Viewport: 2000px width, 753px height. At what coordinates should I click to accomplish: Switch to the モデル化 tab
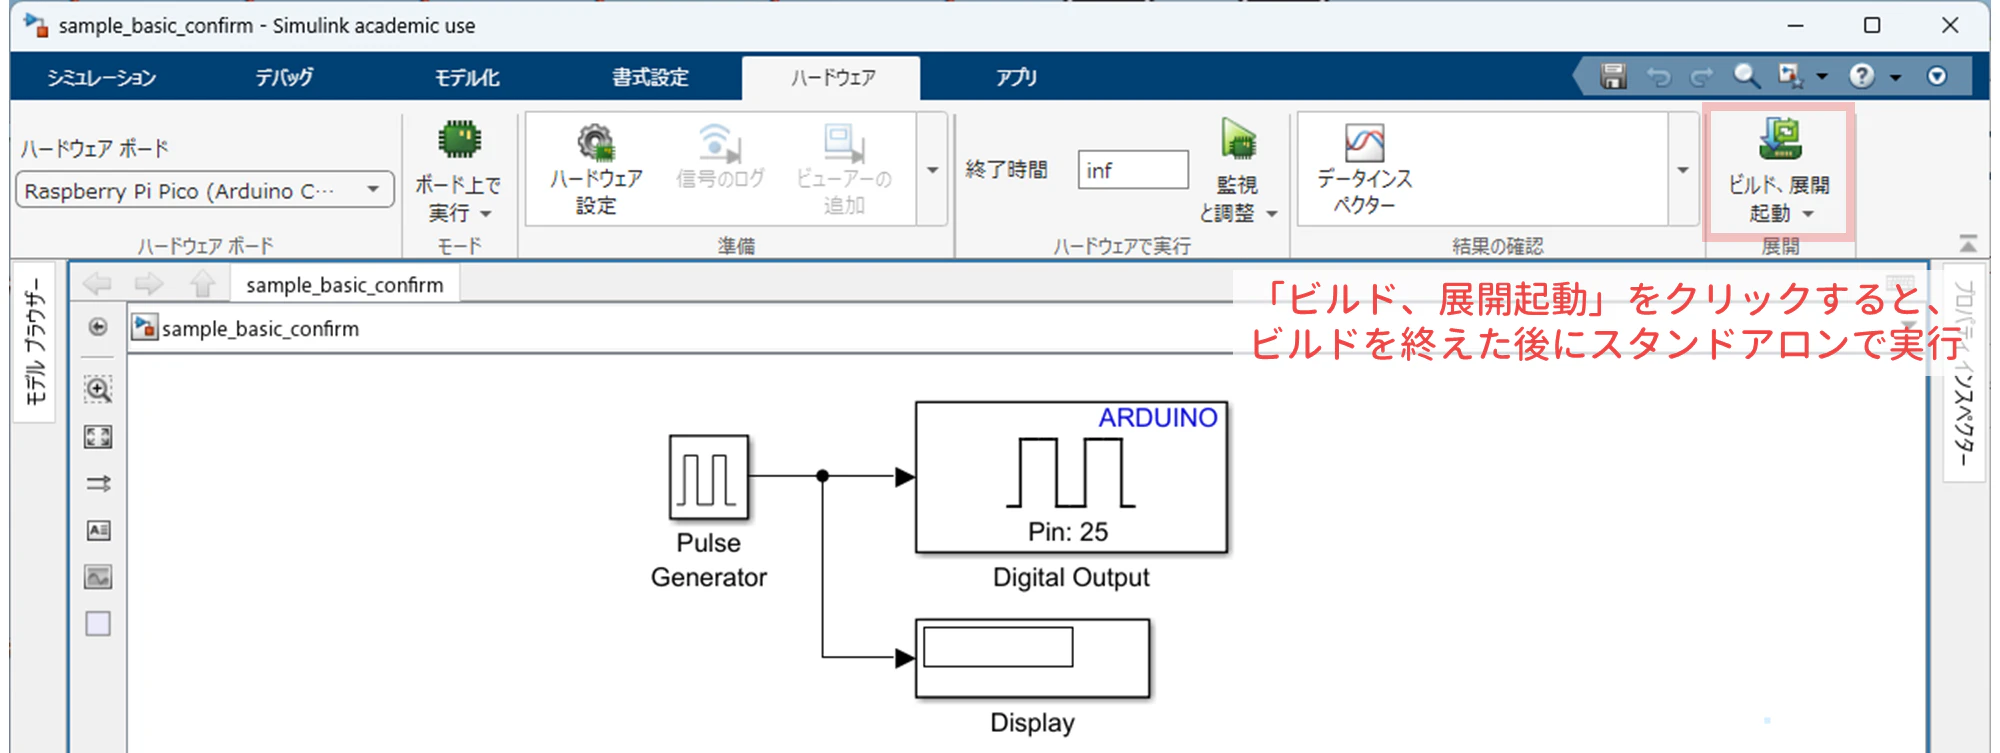[467, 77]
